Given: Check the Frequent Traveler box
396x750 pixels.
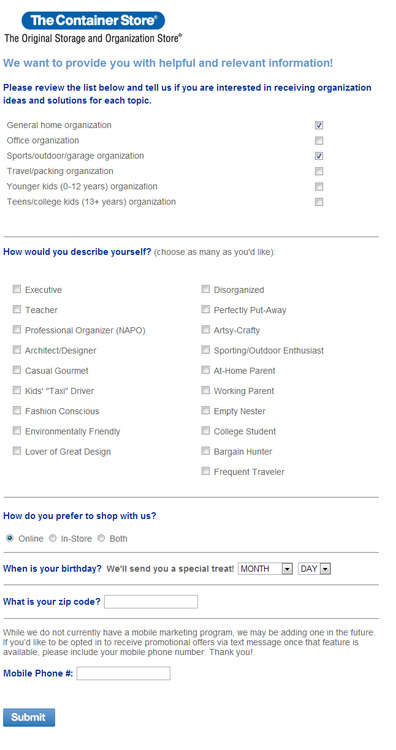Looking at the screenshot, I should [x=206, y=471].
